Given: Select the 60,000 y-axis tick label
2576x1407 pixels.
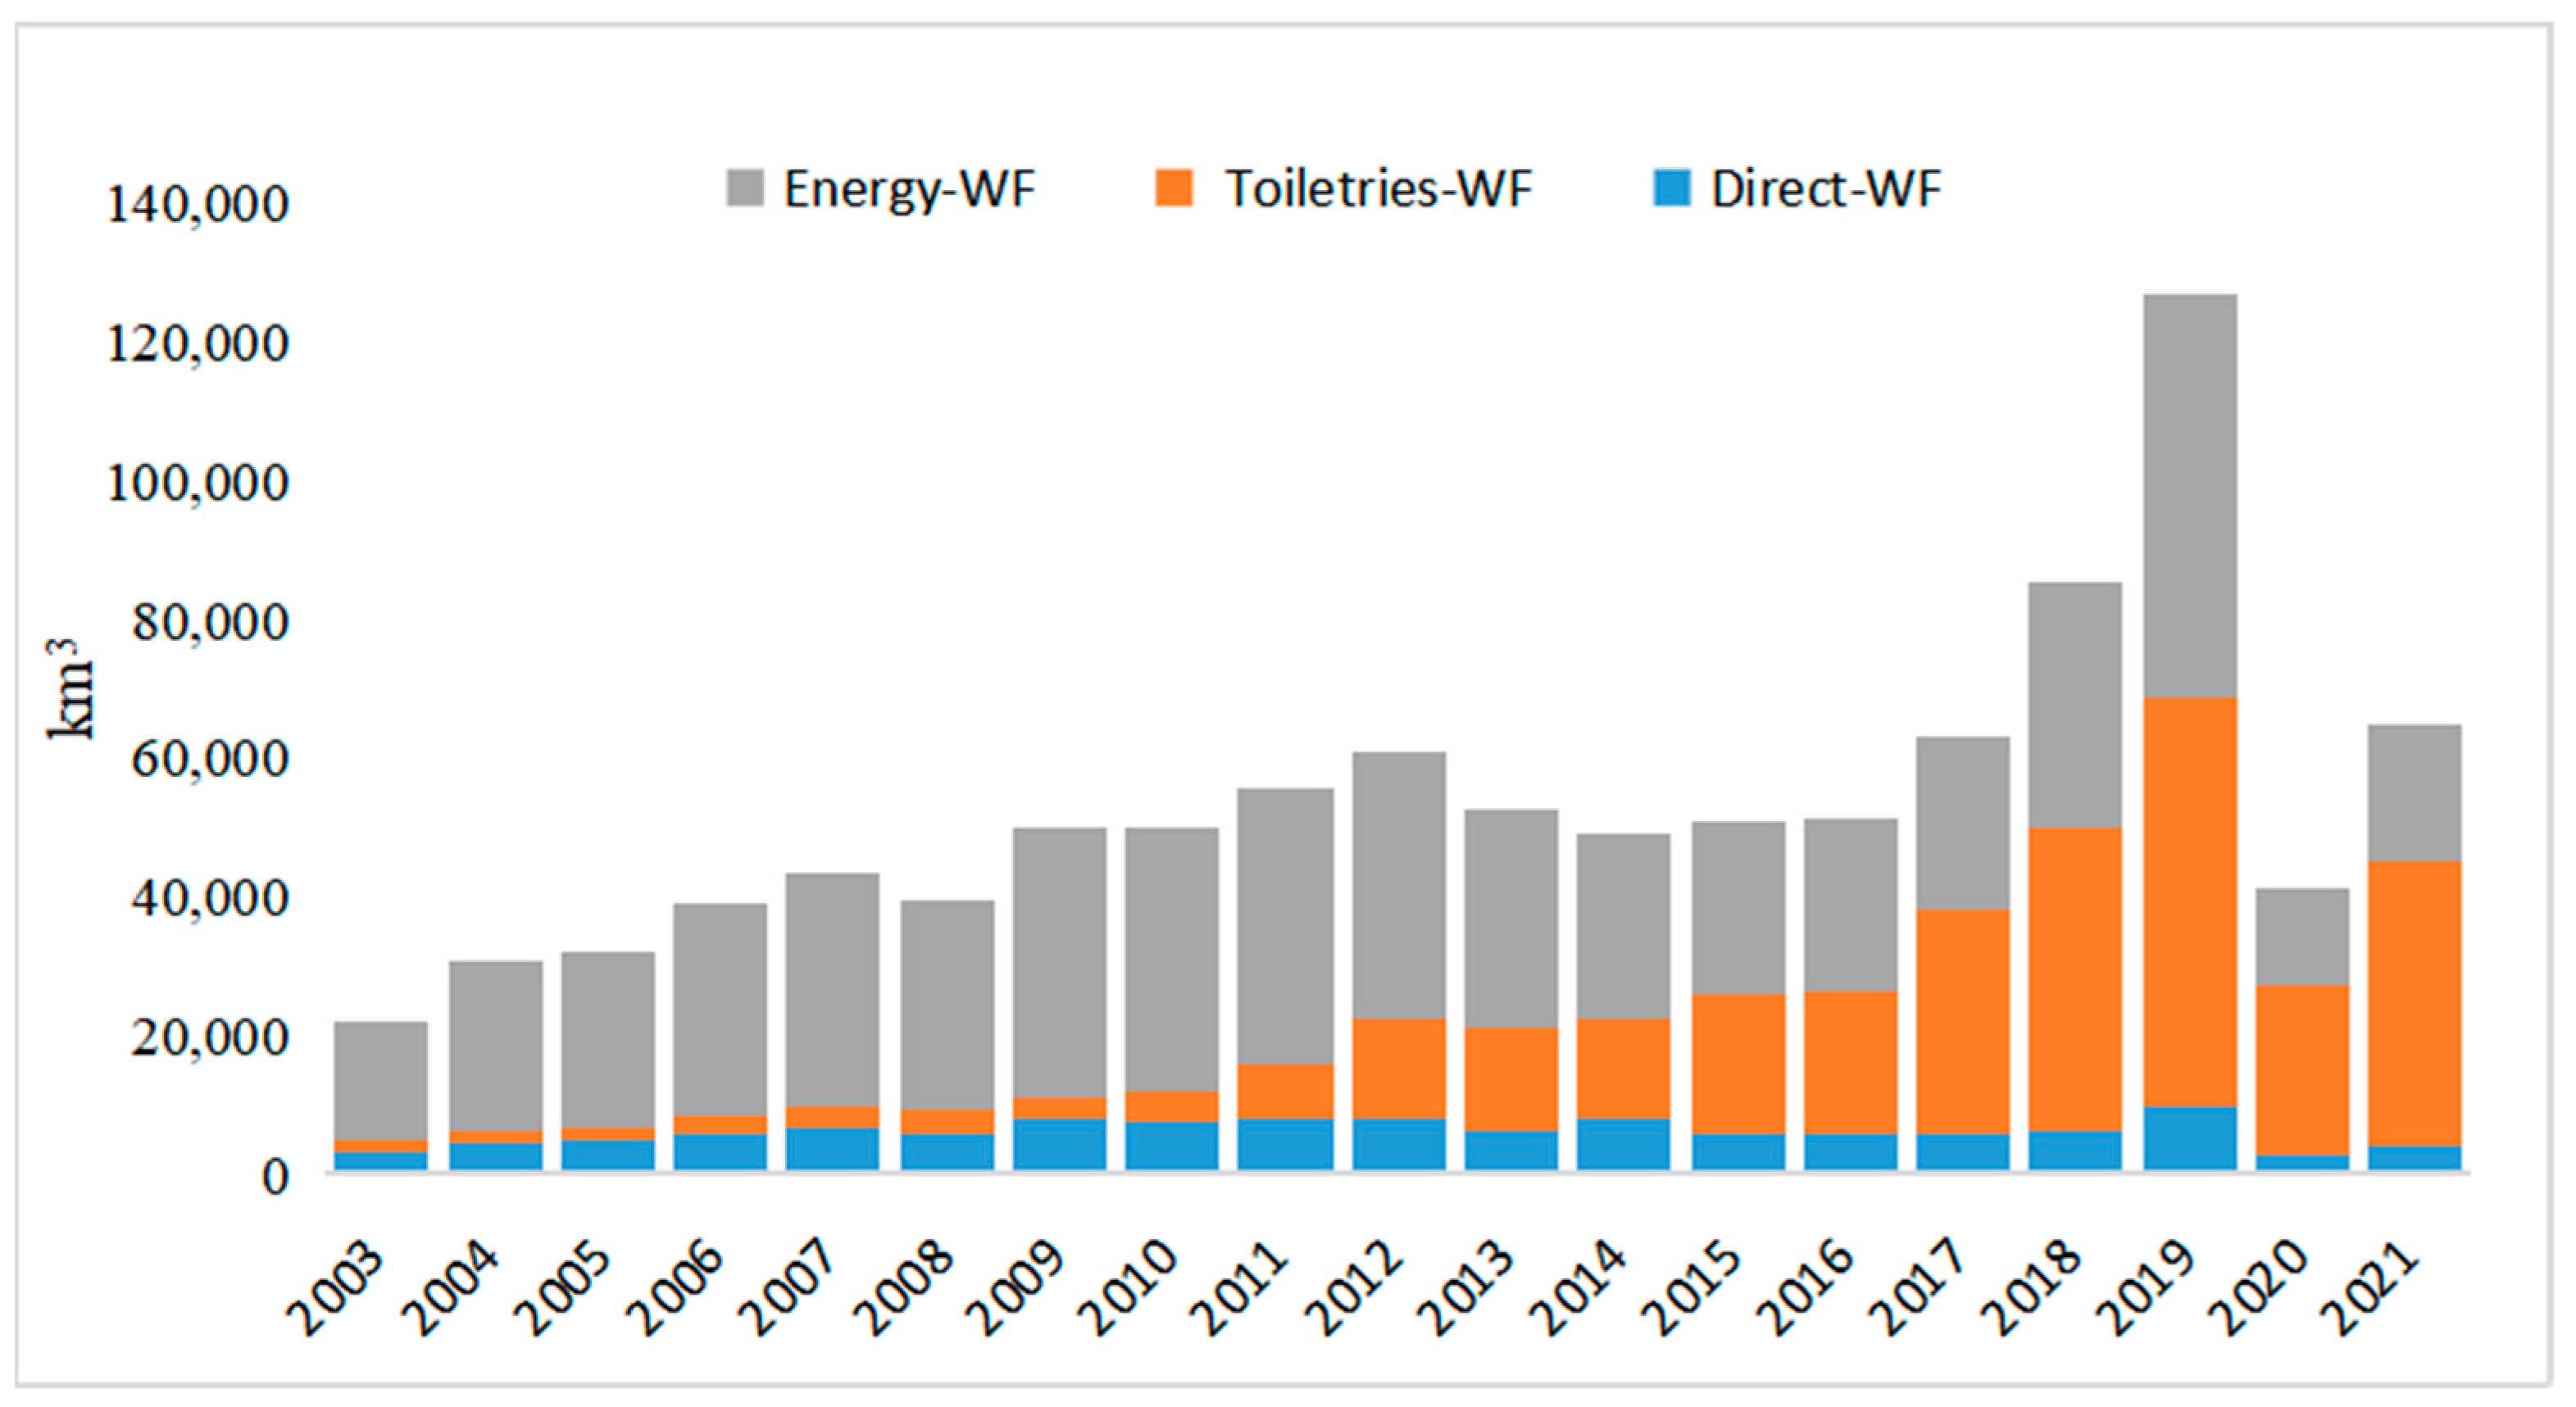Looking at the screenshot, I should coord(210,760).
